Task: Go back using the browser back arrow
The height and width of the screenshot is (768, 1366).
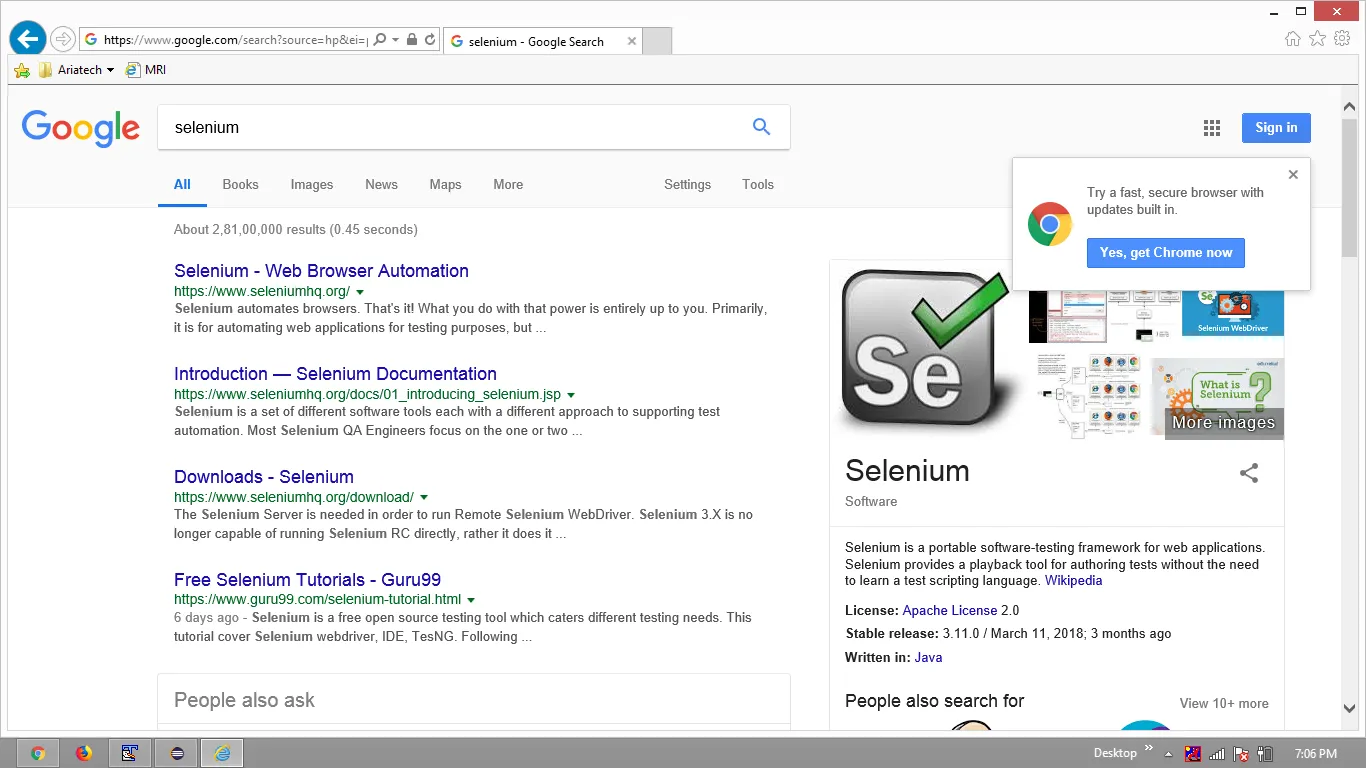Action: pyautogui.click(x=28, y=39)
